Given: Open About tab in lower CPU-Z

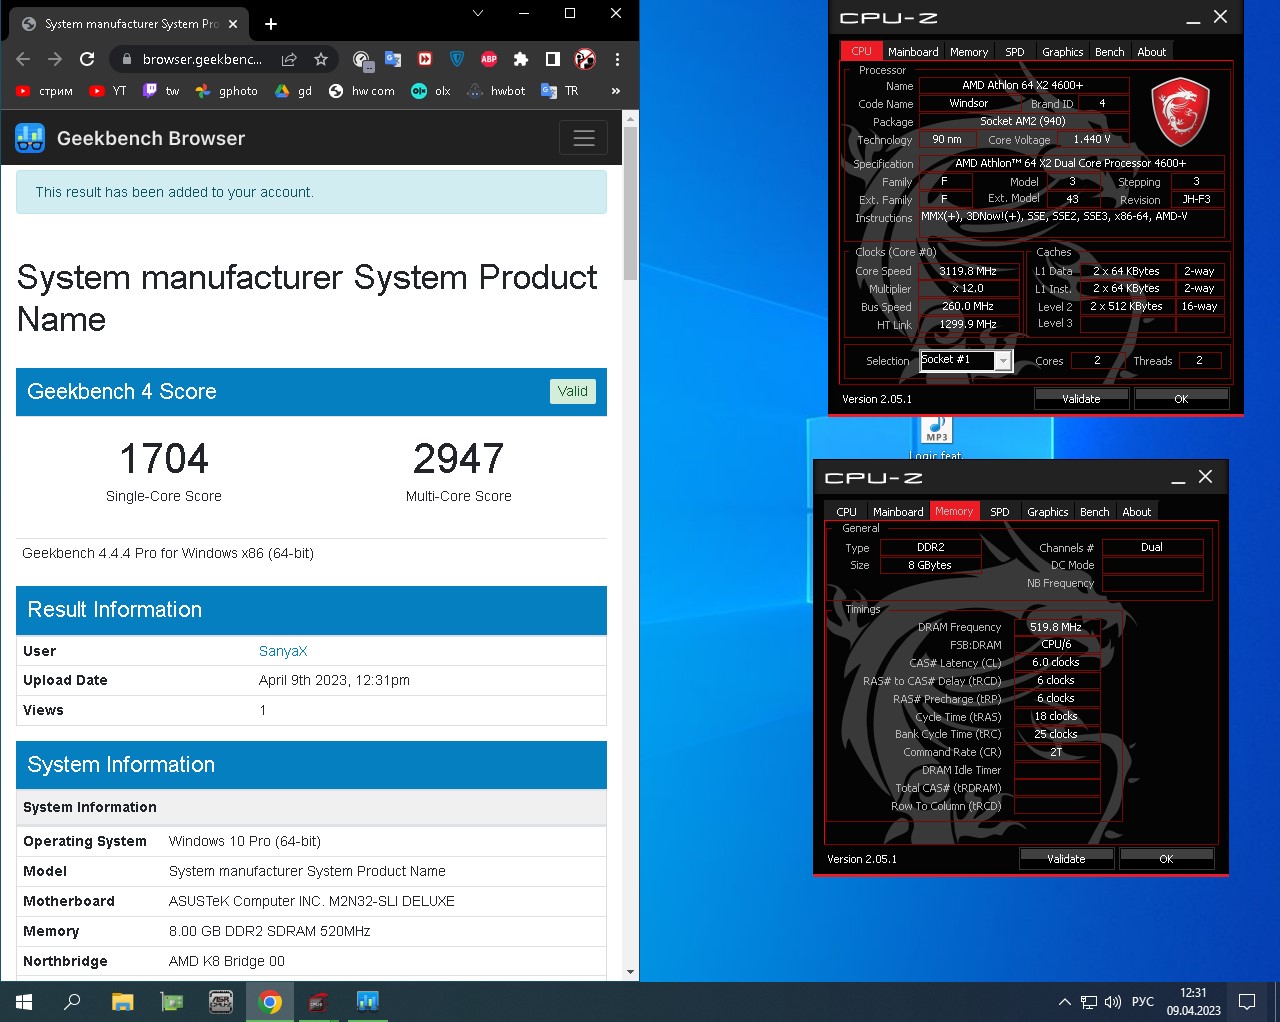Looking at the screenshot, I should pyautogui.click(x=1137, y=512).
